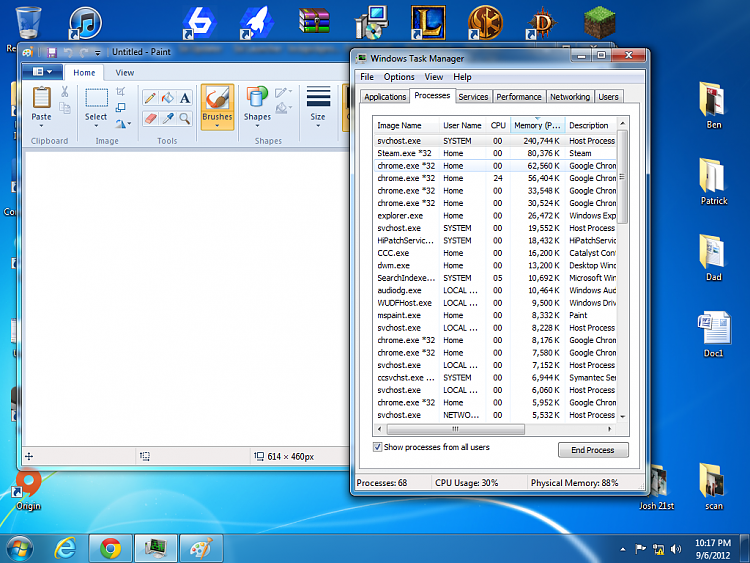This screenshot has height=563, width=750.
Task: Switch to the View tab in Paint
Action: (124, 73)
